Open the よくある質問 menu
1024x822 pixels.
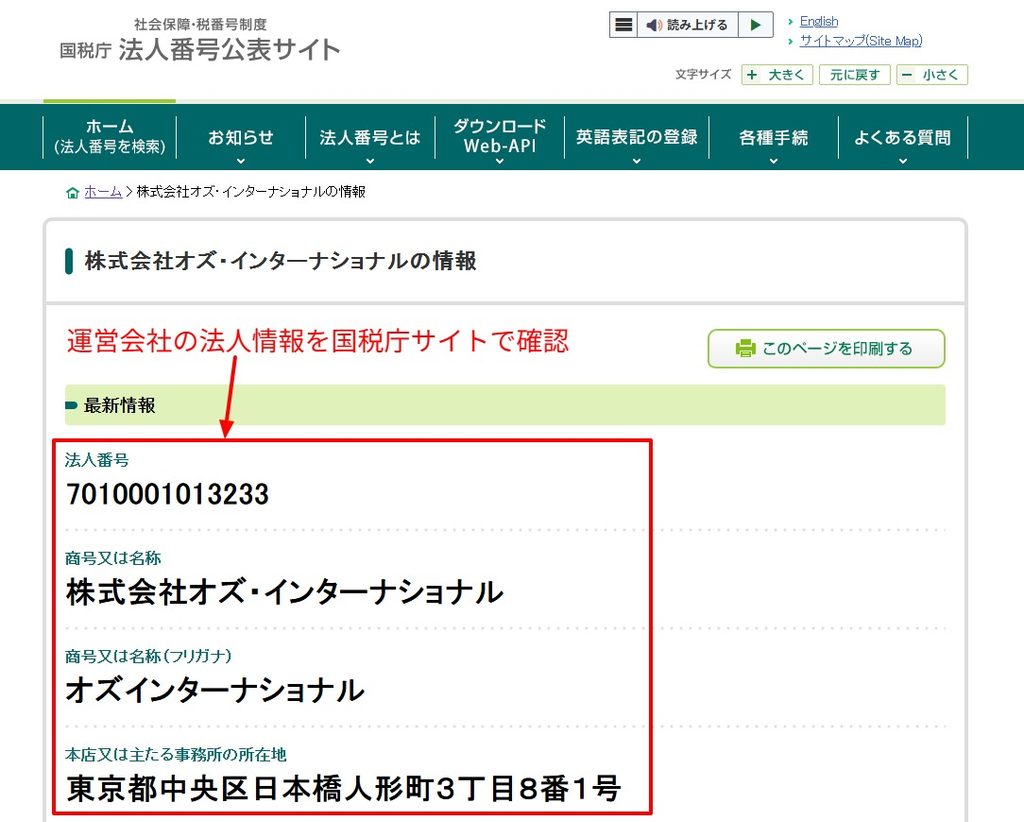(903, 137)
